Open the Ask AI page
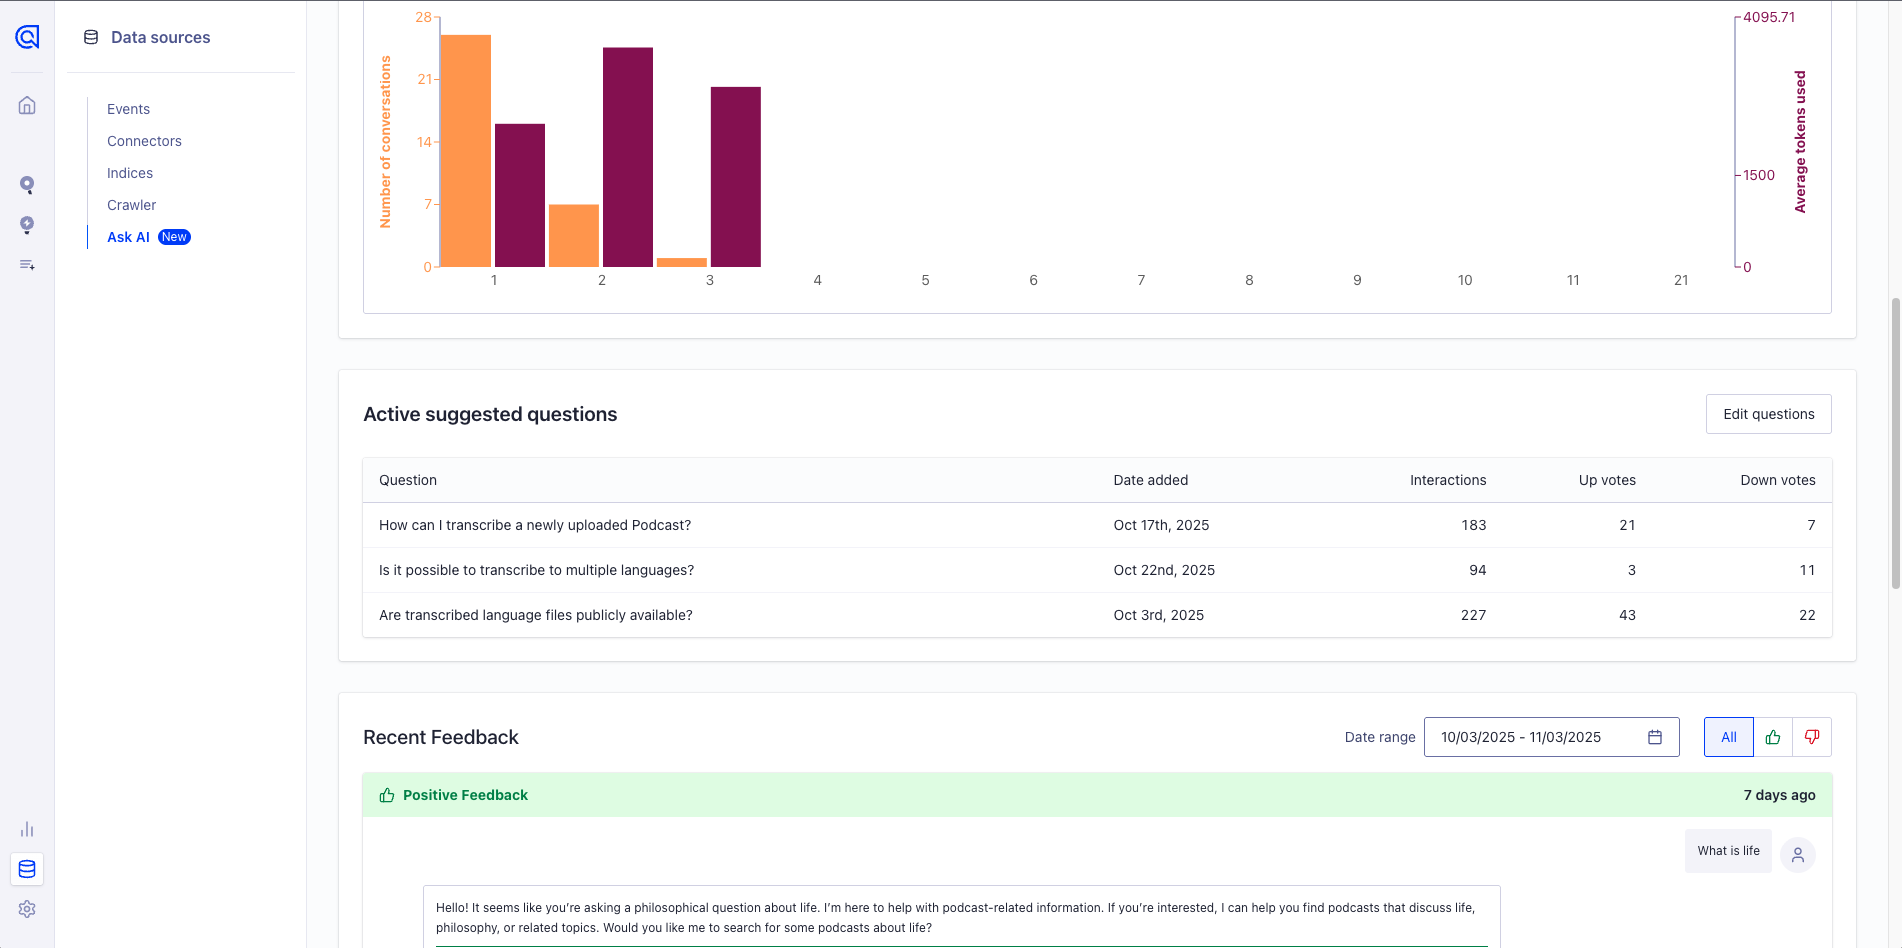 (128, 237)
